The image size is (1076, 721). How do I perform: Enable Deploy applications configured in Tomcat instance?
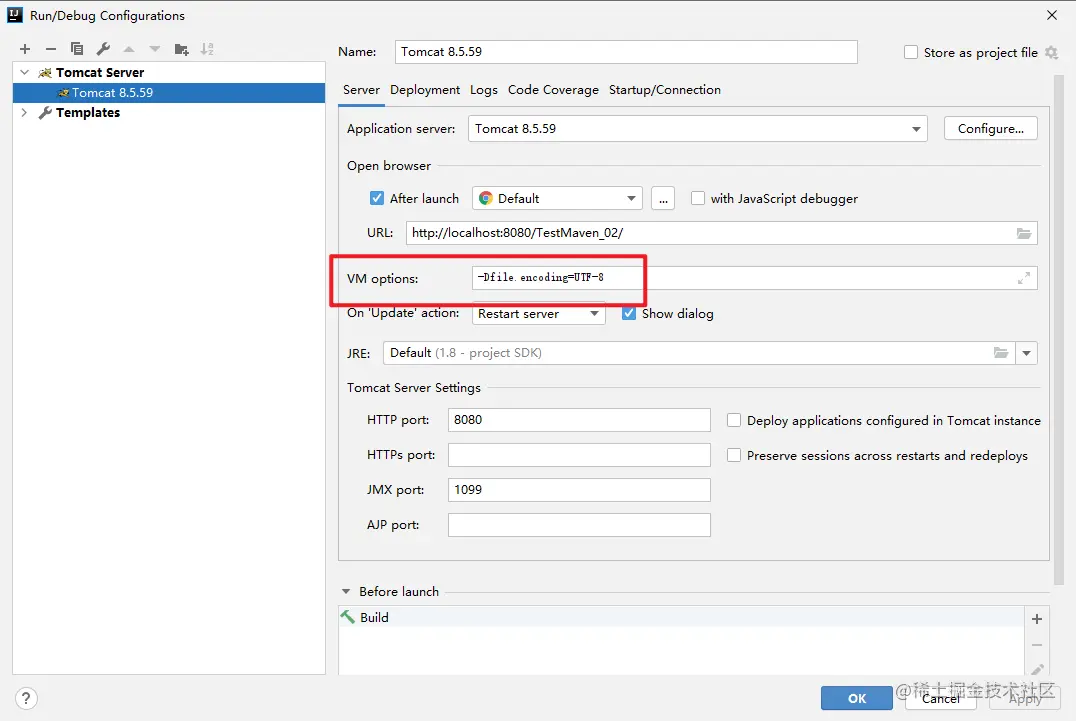click(734, 420)
